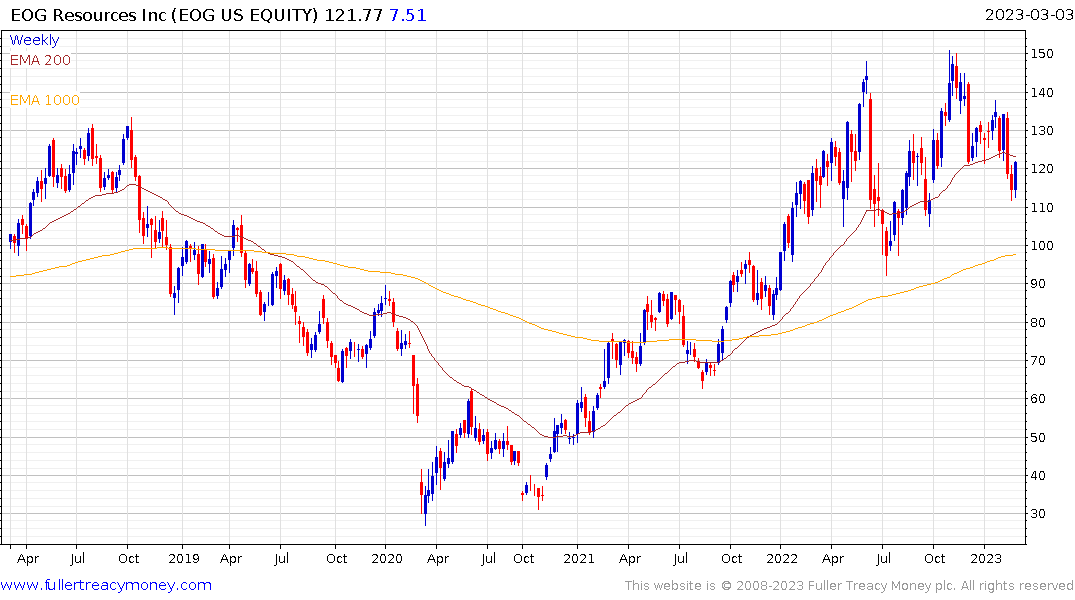
Task: Click the 60 price axis label
Action: (1038, 398)
